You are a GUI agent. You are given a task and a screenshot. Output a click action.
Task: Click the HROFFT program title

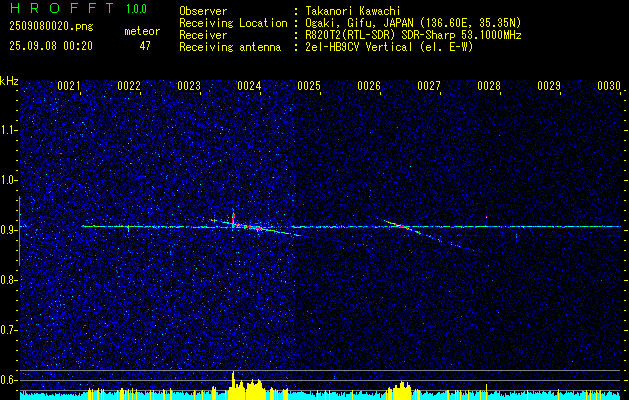click(62, 8)
